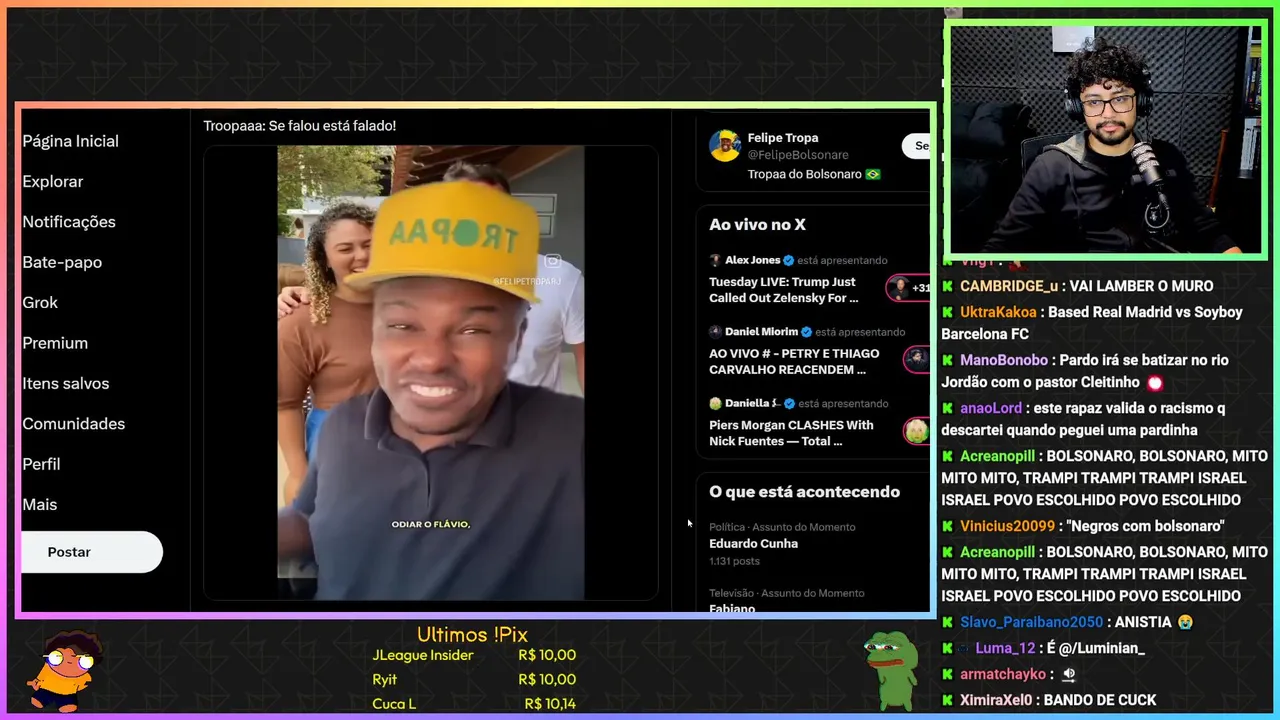The width and height of the screenshot is (1280, 720).
Task: Click the Postar button
Action: (91, 552)
